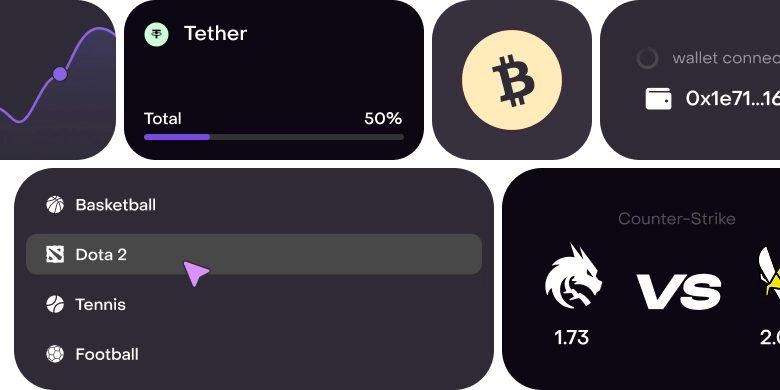
Task: Click the Total progress bar at 50%
Action: (274, 137)
